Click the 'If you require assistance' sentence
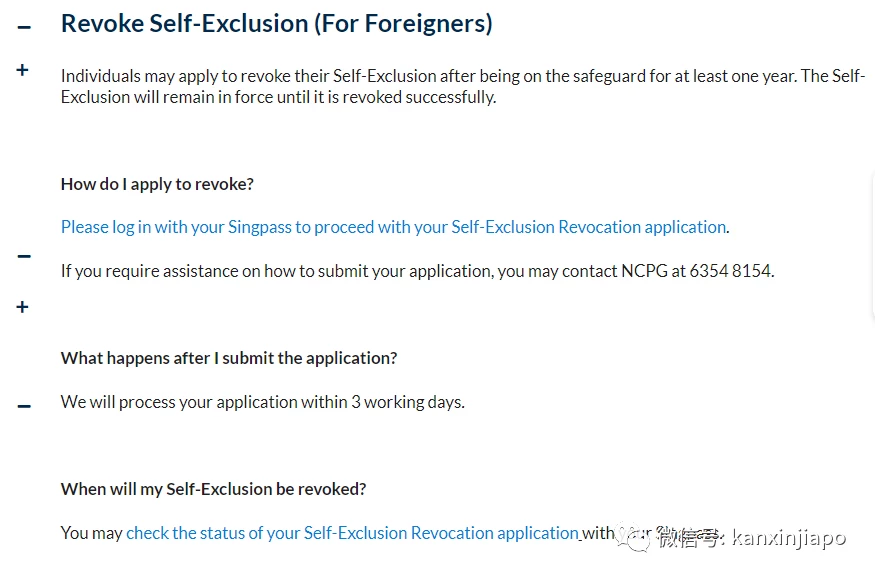The width and height of the screenshot is (875, 578). pos(417,271)
